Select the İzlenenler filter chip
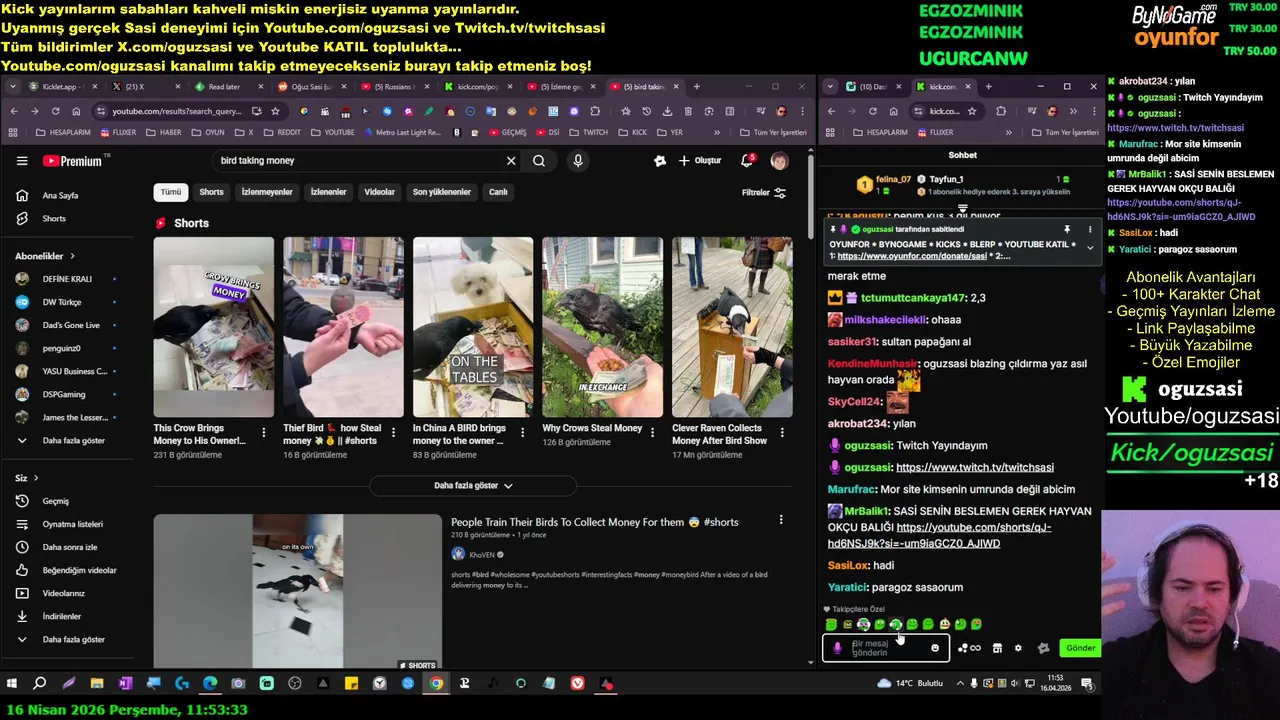 point(328,192)
